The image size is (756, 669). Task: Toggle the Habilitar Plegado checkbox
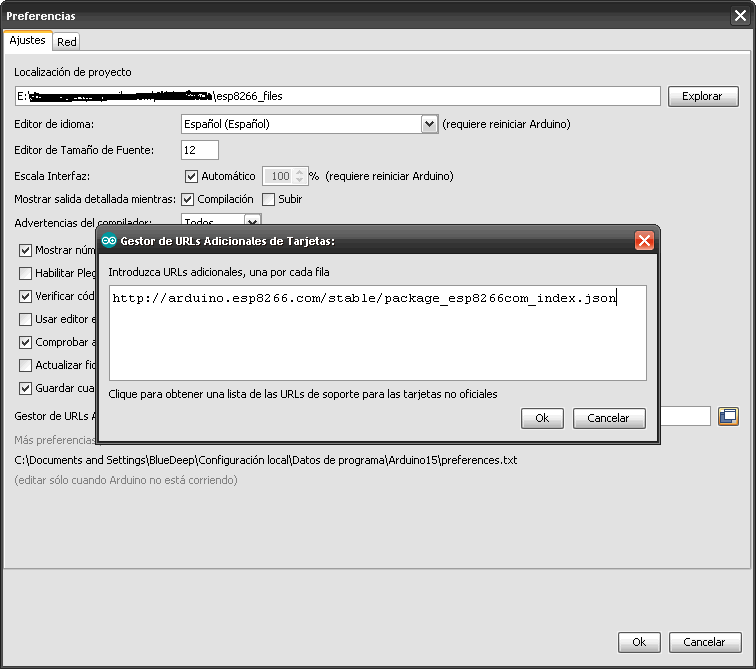26,273
